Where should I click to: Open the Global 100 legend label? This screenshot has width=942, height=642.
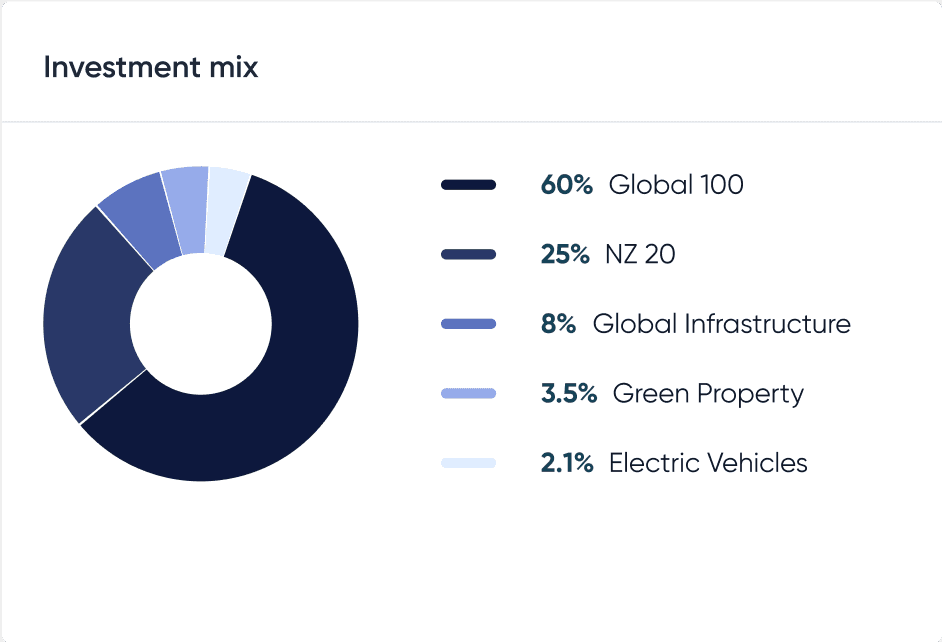[x=676, y=185]
